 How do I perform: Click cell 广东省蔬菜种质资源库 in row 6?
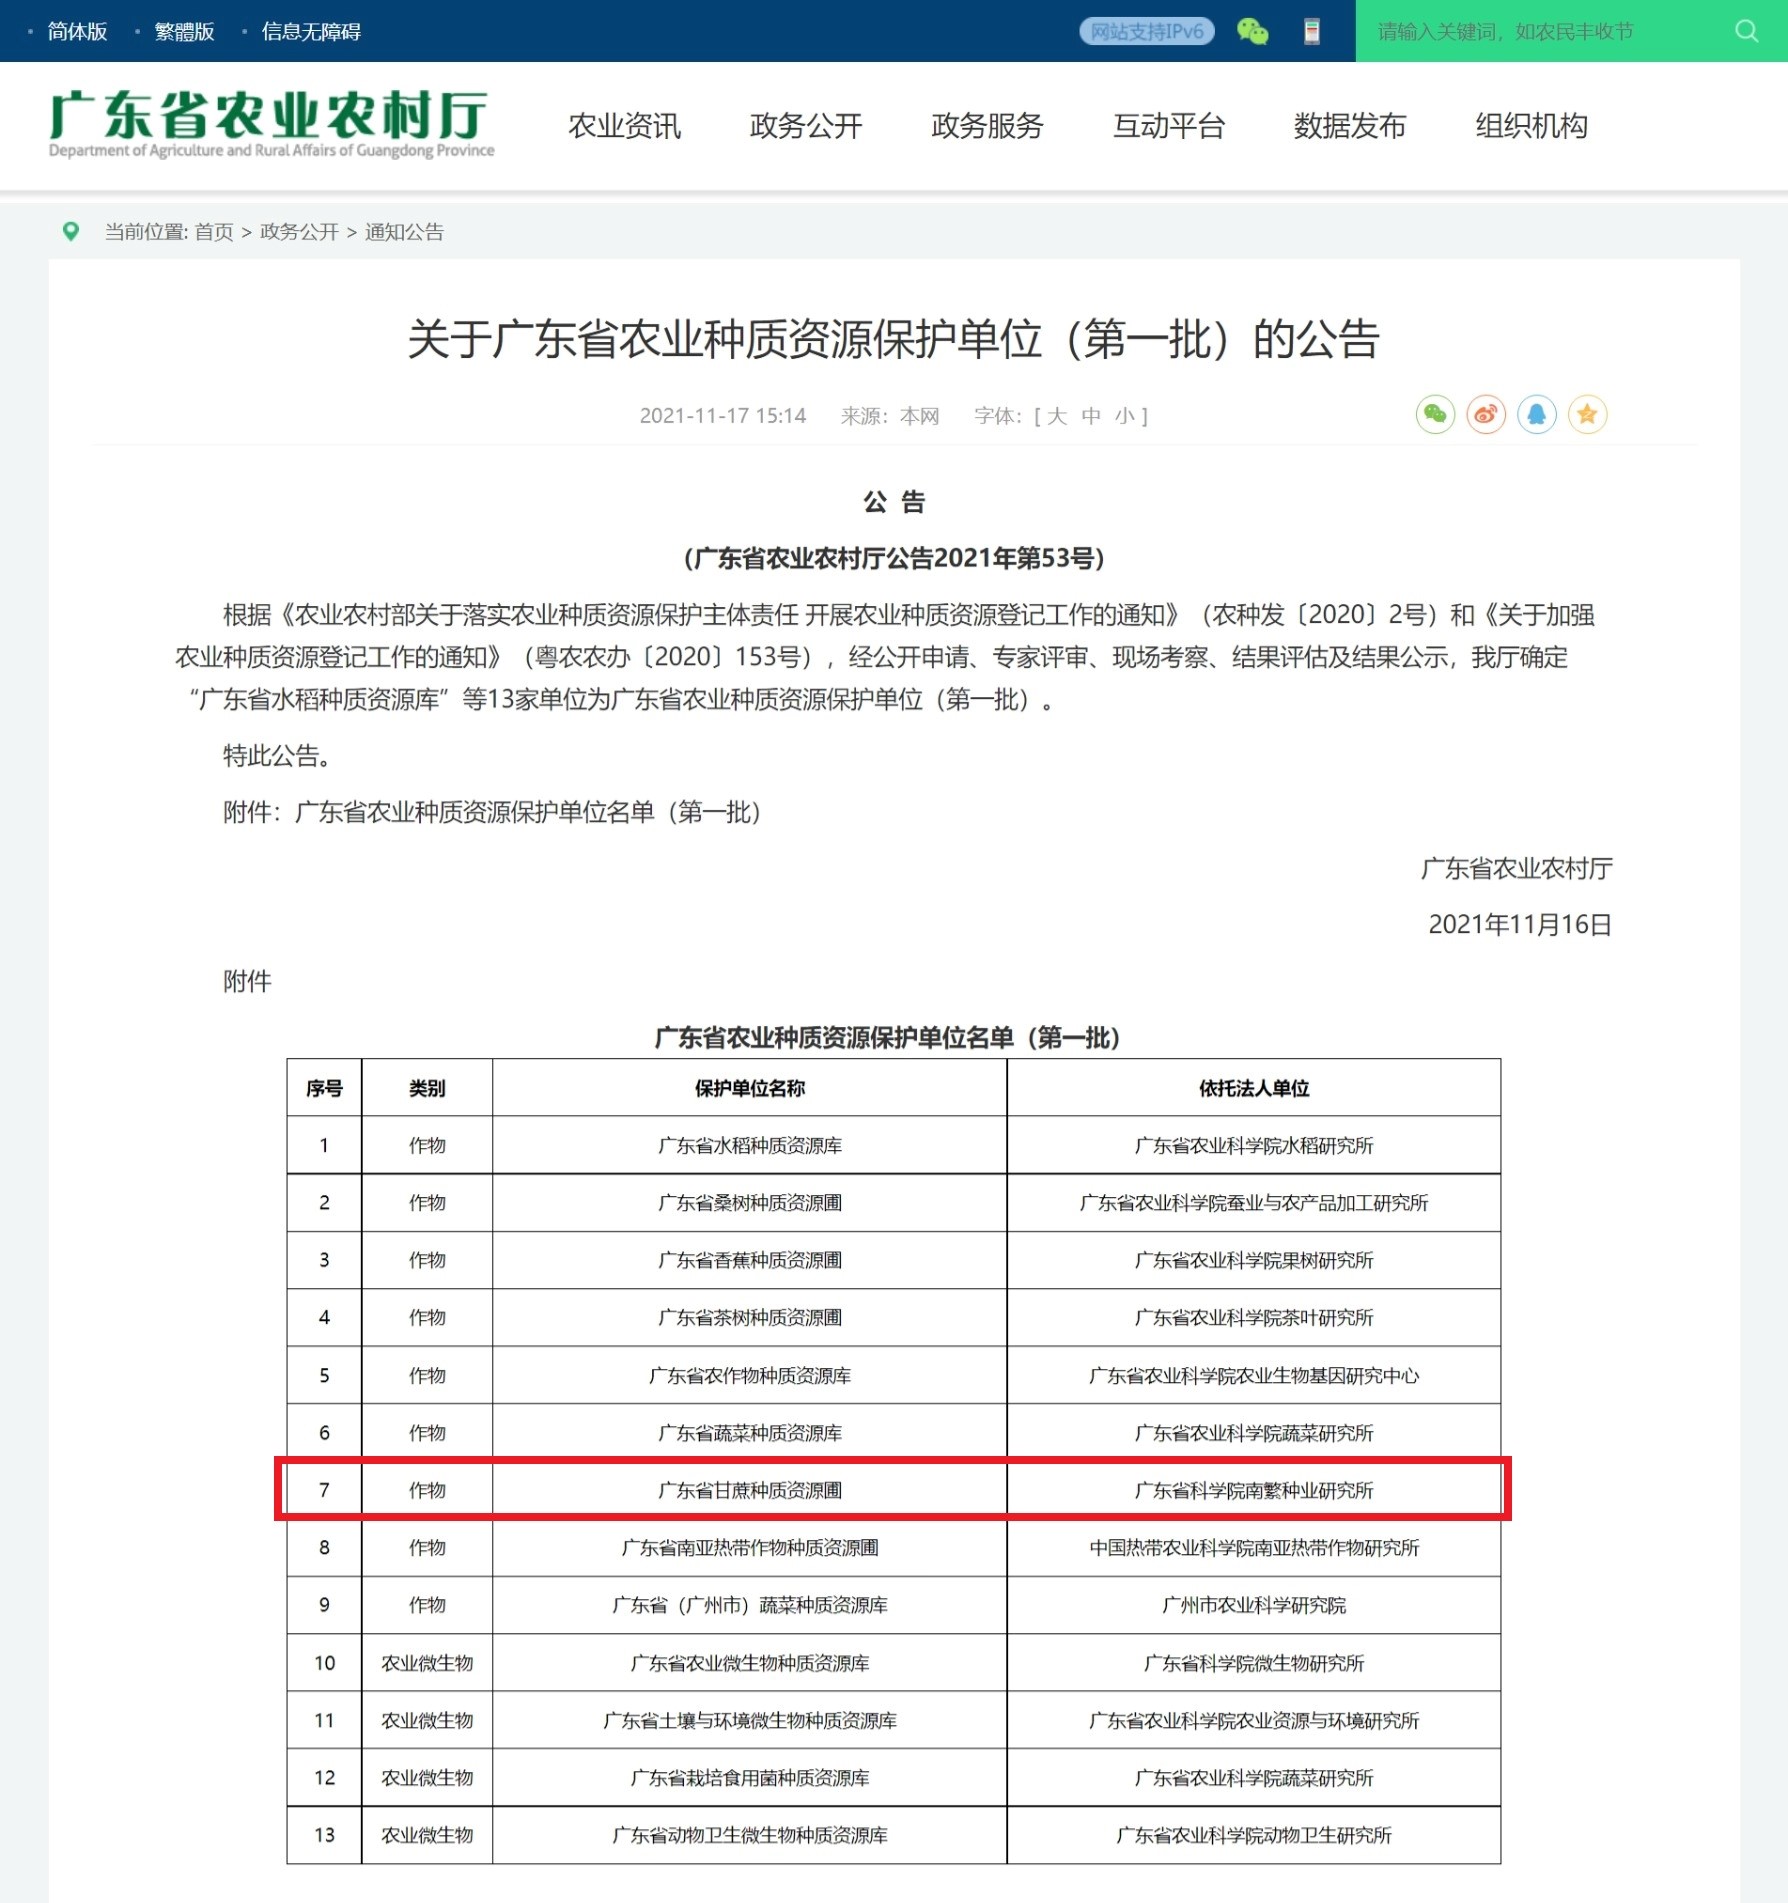coord(750,1433)
